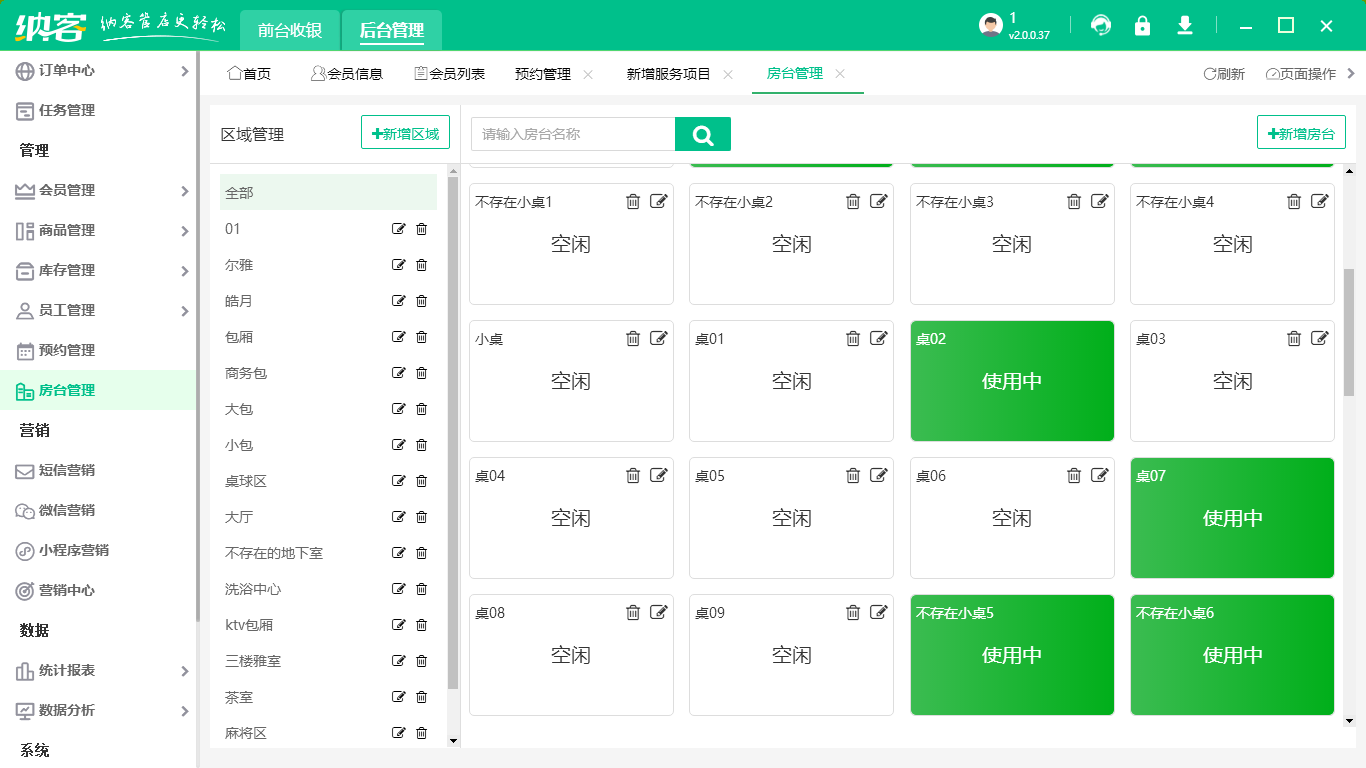
Task: Click the edit pencil icon on 桌03 card
Action: point(1320,338)
